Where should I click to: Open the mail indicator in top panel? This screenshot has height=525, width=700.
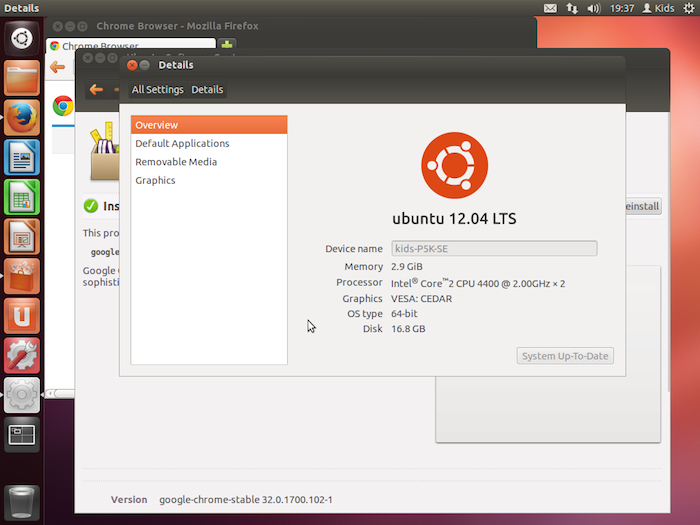coord(550,8)
